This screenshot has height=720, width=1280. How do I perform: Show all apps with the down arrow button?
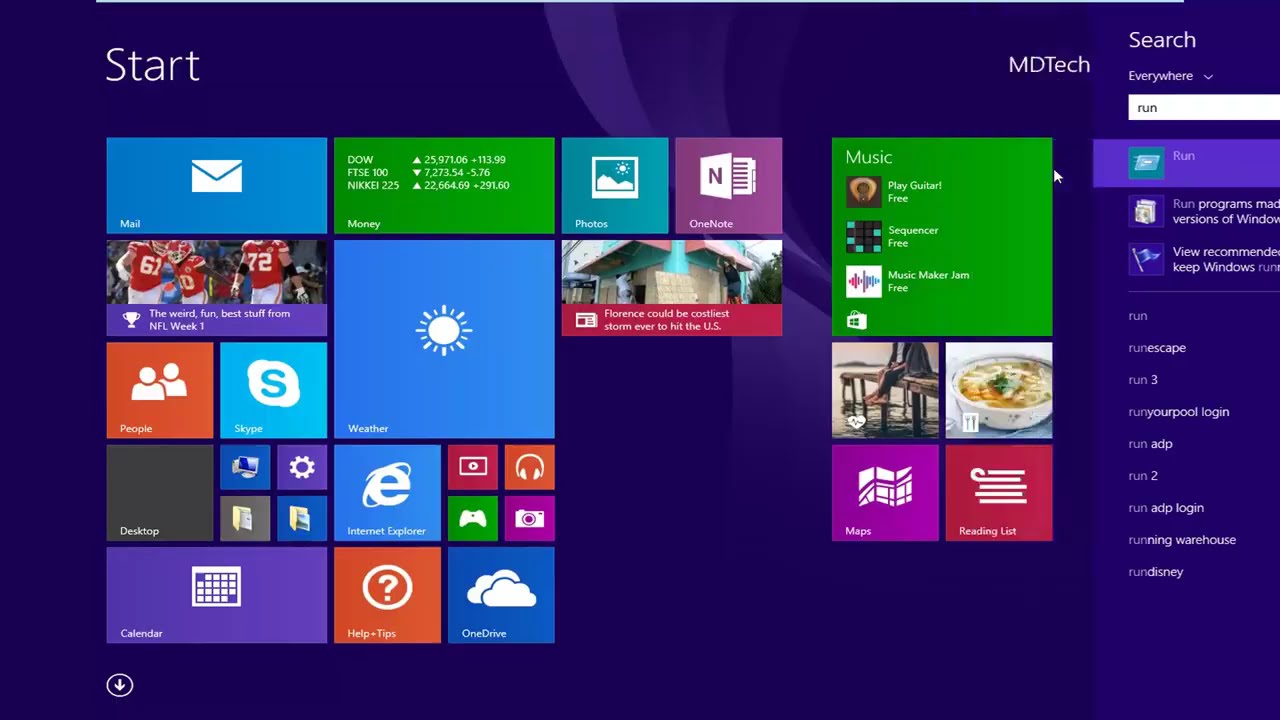[x=120, y=685]
